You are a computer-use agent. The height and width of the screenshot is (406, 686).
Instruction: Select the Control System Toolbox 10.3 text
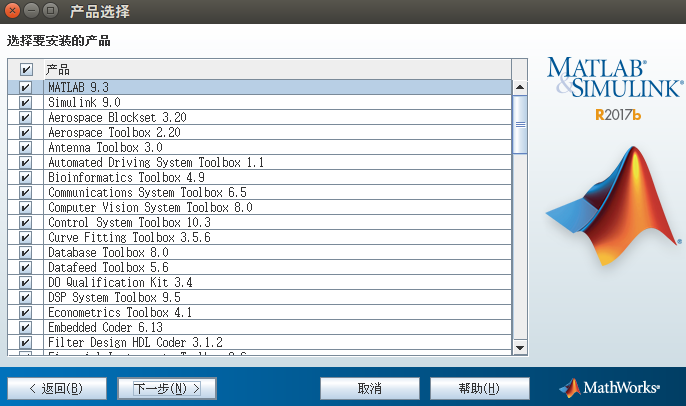130,222
